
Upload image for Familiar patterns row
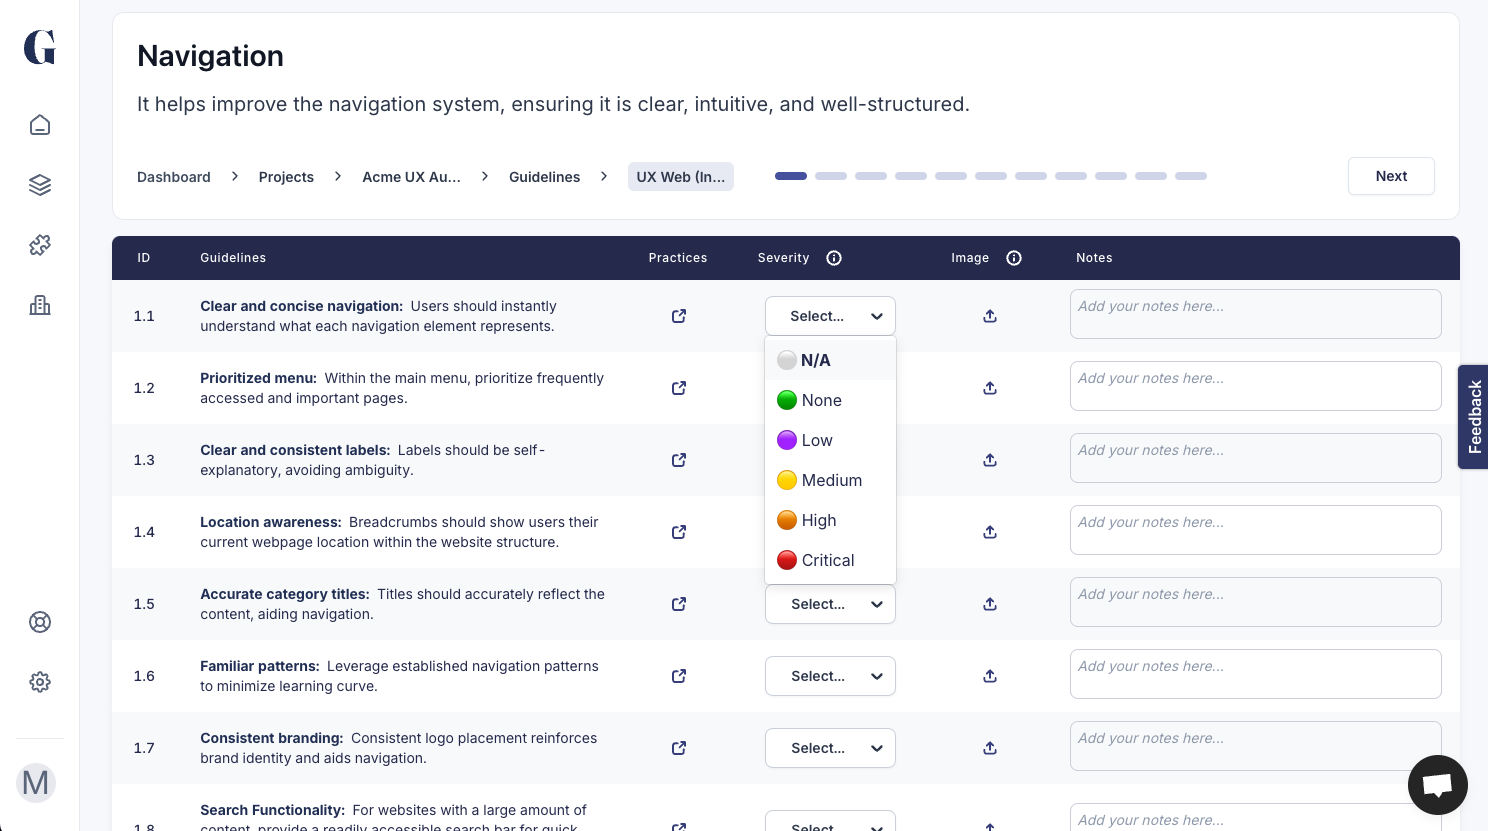990,676
